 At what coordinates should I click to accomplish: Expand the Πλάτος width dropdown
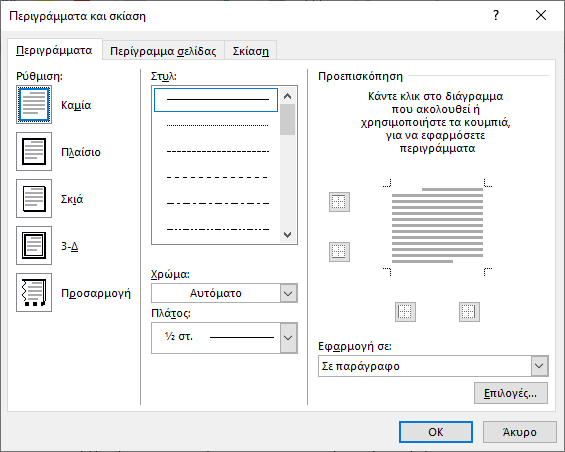(x=224, y=338)
